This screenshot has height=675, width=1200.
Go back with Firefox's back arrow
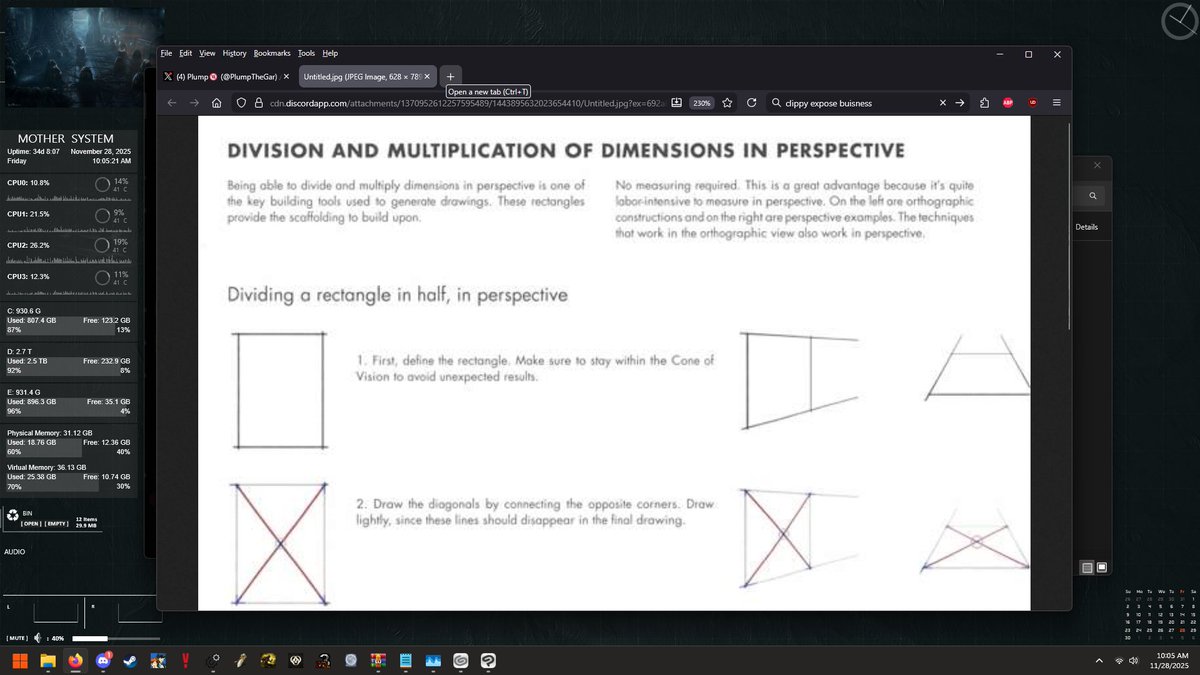(x=172, y=102)
